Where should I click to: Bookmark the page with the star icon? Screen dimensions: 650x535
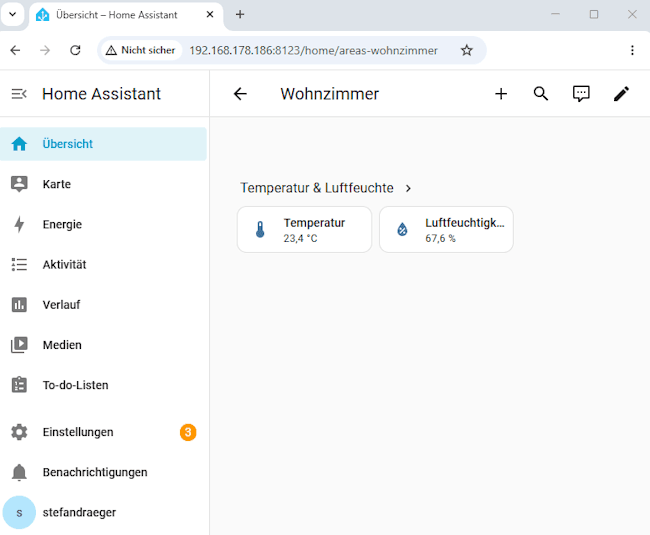[x=467, y=50]
